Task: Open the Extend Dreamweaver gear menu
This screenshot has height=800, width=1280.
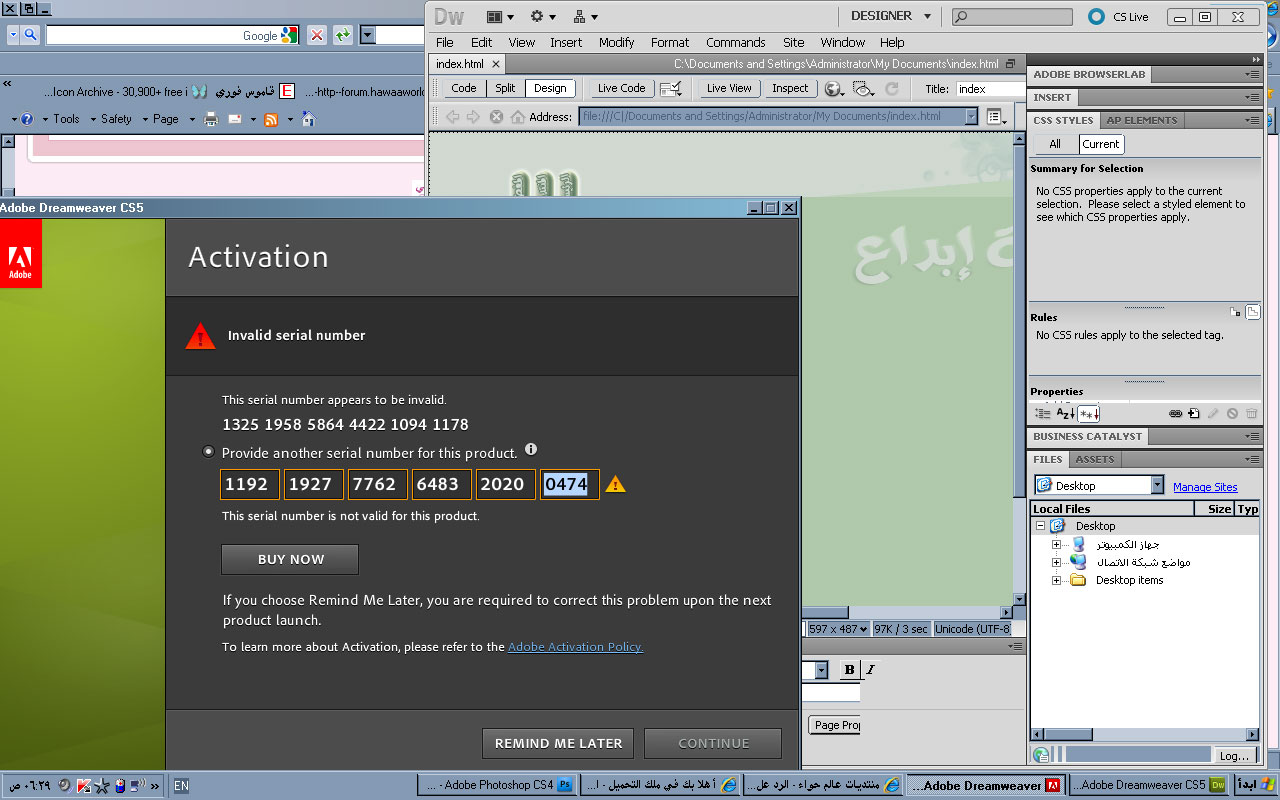Action: pos(543,17)
